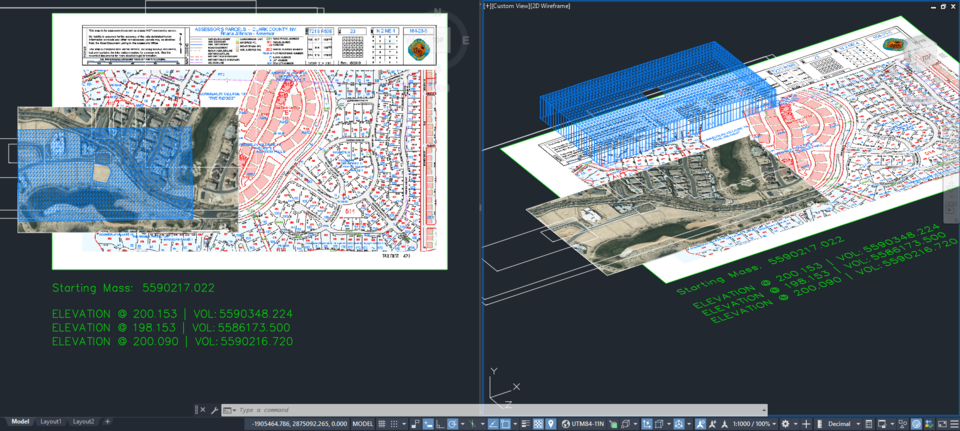Click [+] viewport controls label
Viewport: 960px width, 431px height.
[x=488, y=6]
